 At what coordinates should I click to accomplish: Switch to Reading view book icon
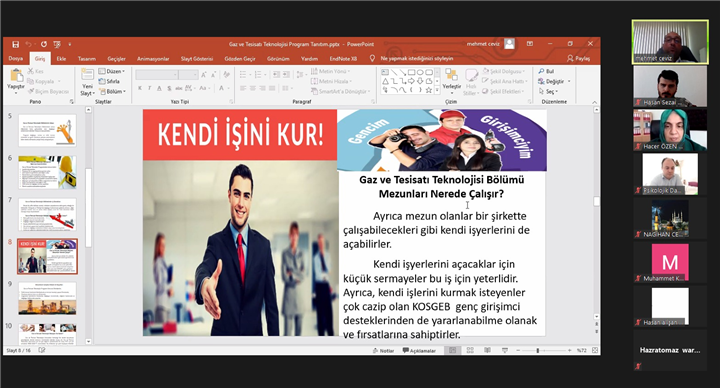[487, 350]
